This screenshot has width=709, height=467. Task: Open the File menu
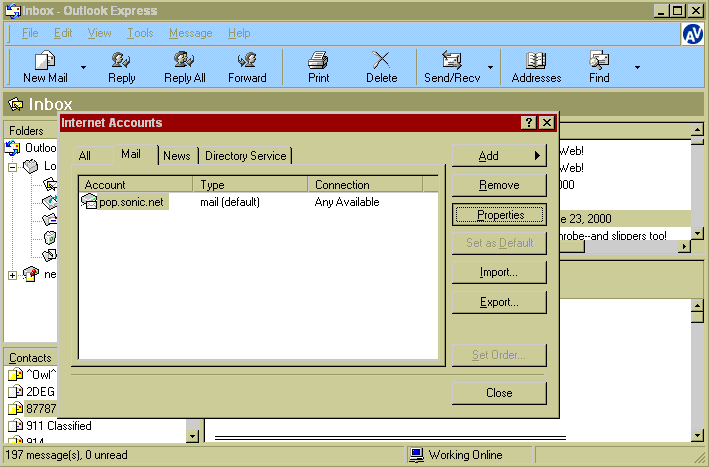(x=30, y=33)
